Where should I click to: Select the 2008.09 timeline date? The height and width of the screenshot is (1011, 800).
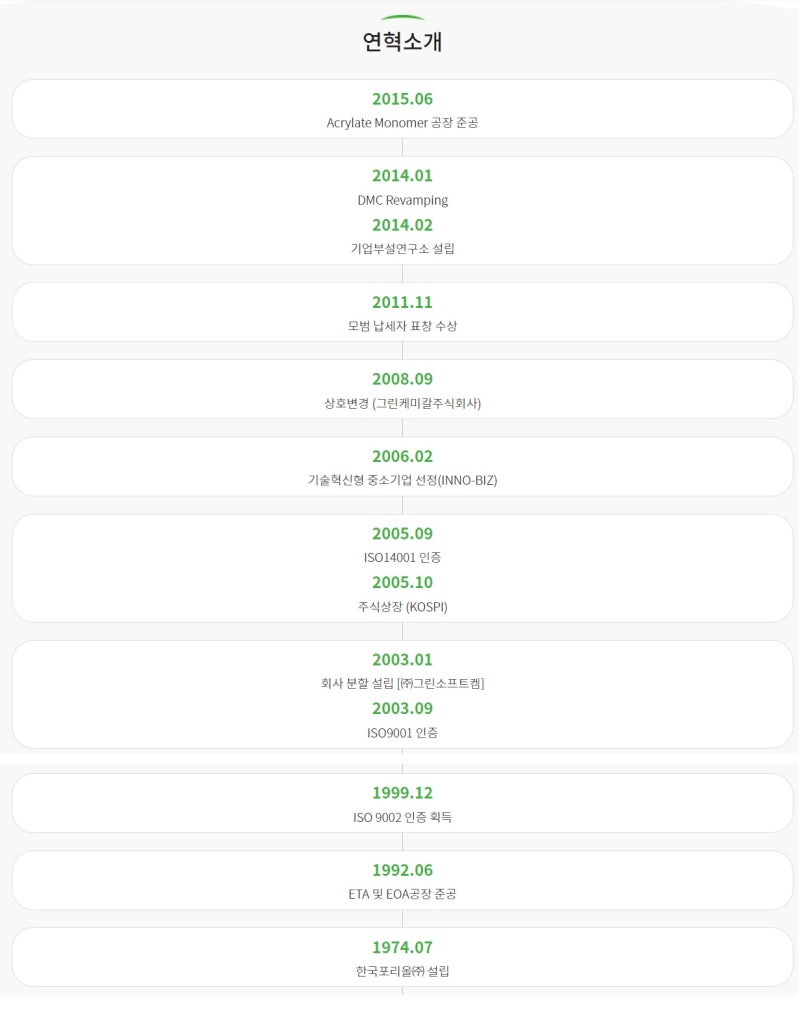(x=402, y=379)
